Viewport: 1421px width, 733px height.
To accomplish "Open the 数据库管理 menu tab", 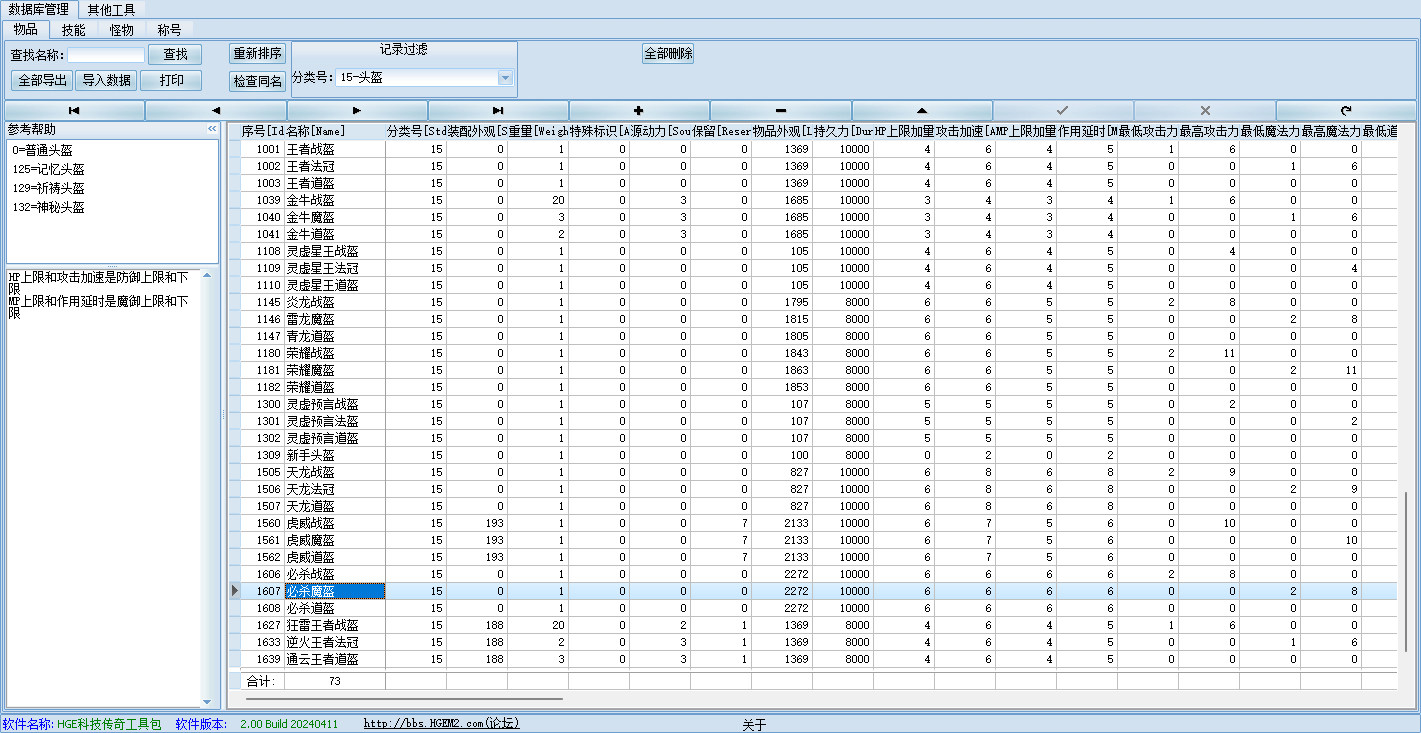I will click(39, 9).
